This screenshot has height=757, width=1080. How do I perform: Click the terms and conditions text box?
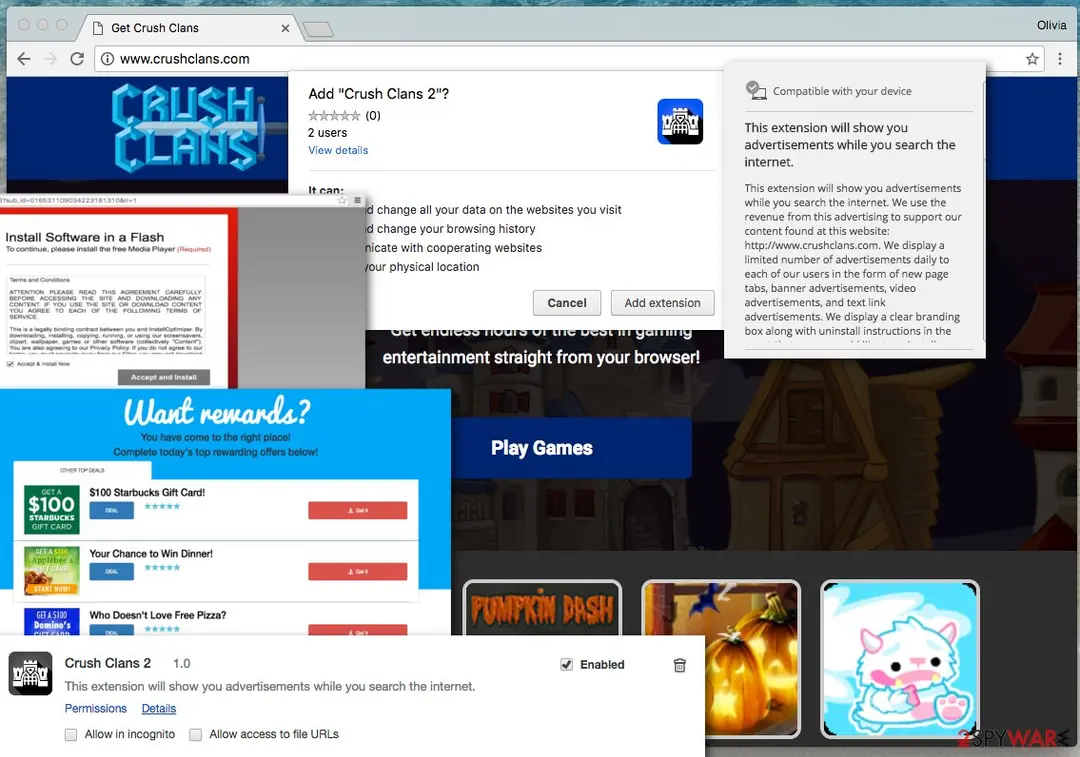105,315
